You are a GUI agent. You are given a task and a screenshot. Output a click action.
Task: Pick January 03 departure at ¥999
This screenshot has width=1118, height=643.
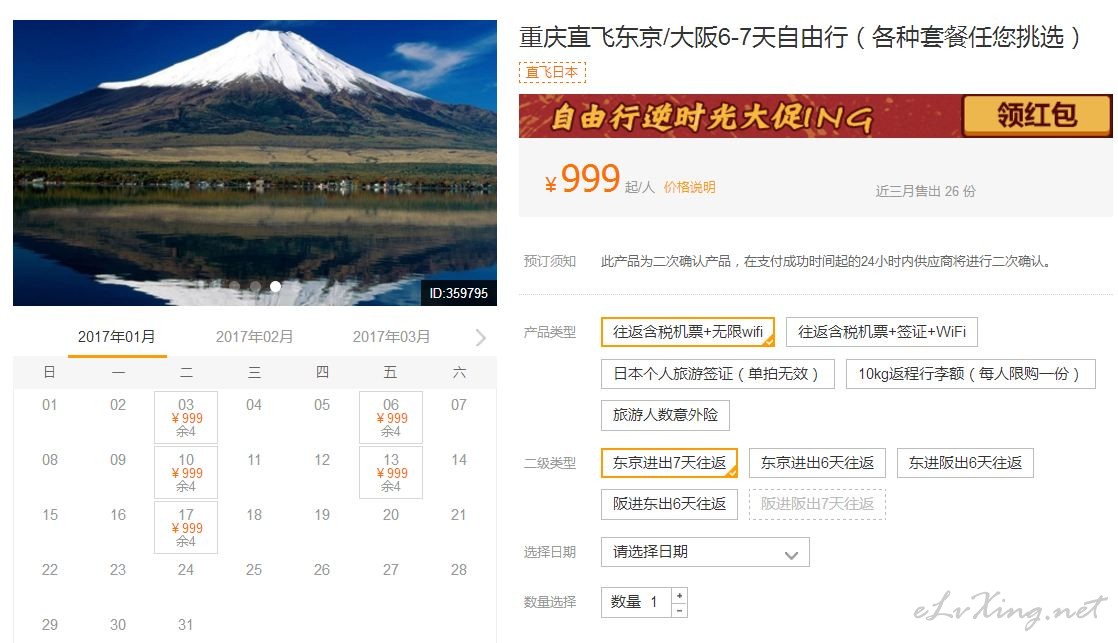(x=186, y=417)
